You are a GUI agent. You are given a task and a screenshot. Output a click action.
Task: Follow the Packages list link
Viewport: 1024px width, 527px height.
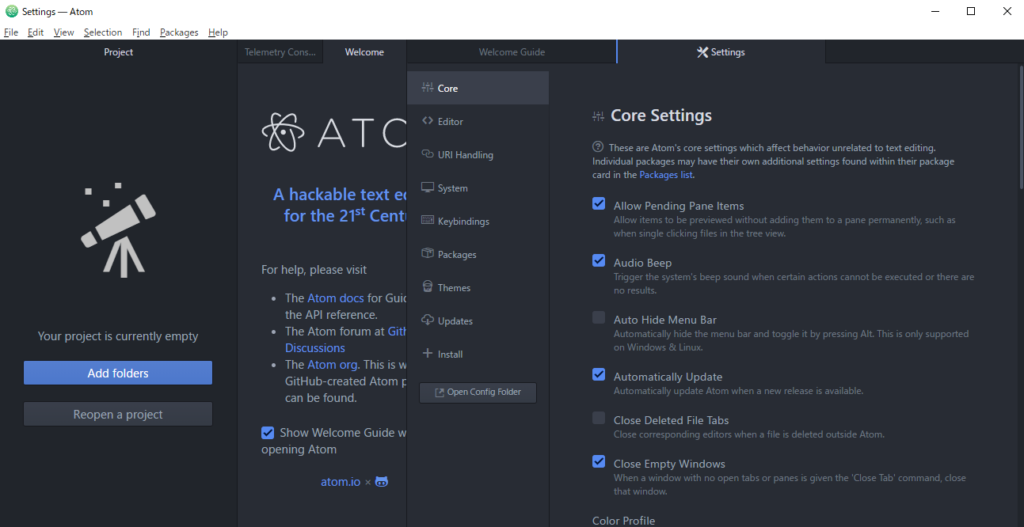(666, 175)
